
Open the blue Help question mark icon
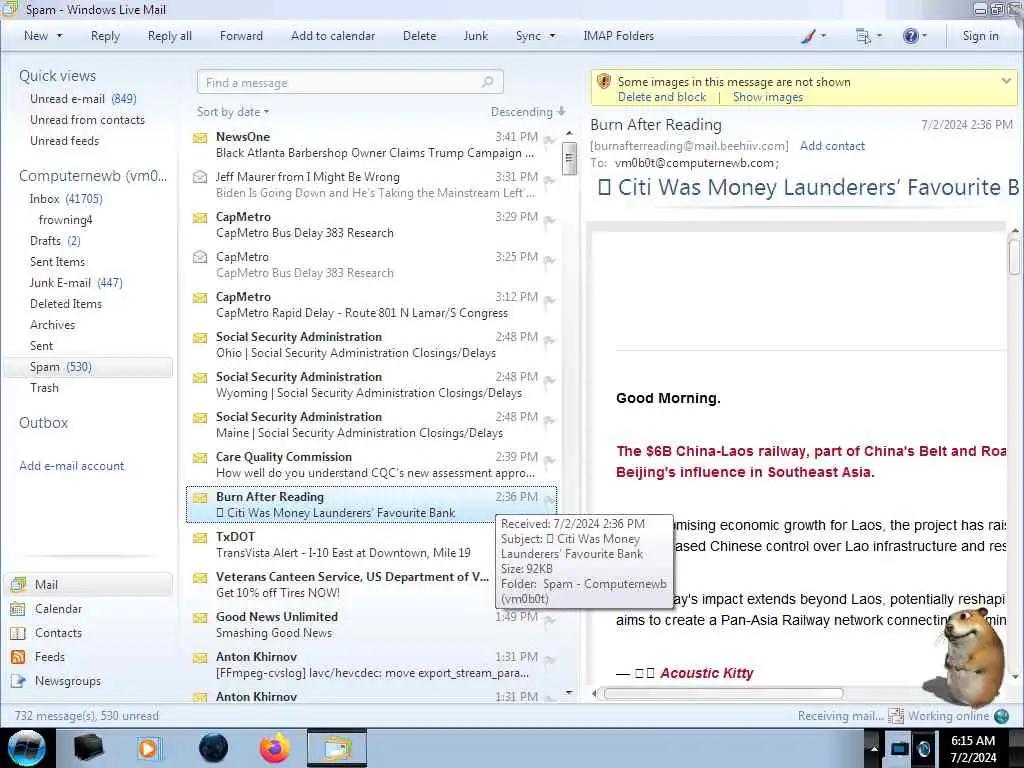point(910,36)
